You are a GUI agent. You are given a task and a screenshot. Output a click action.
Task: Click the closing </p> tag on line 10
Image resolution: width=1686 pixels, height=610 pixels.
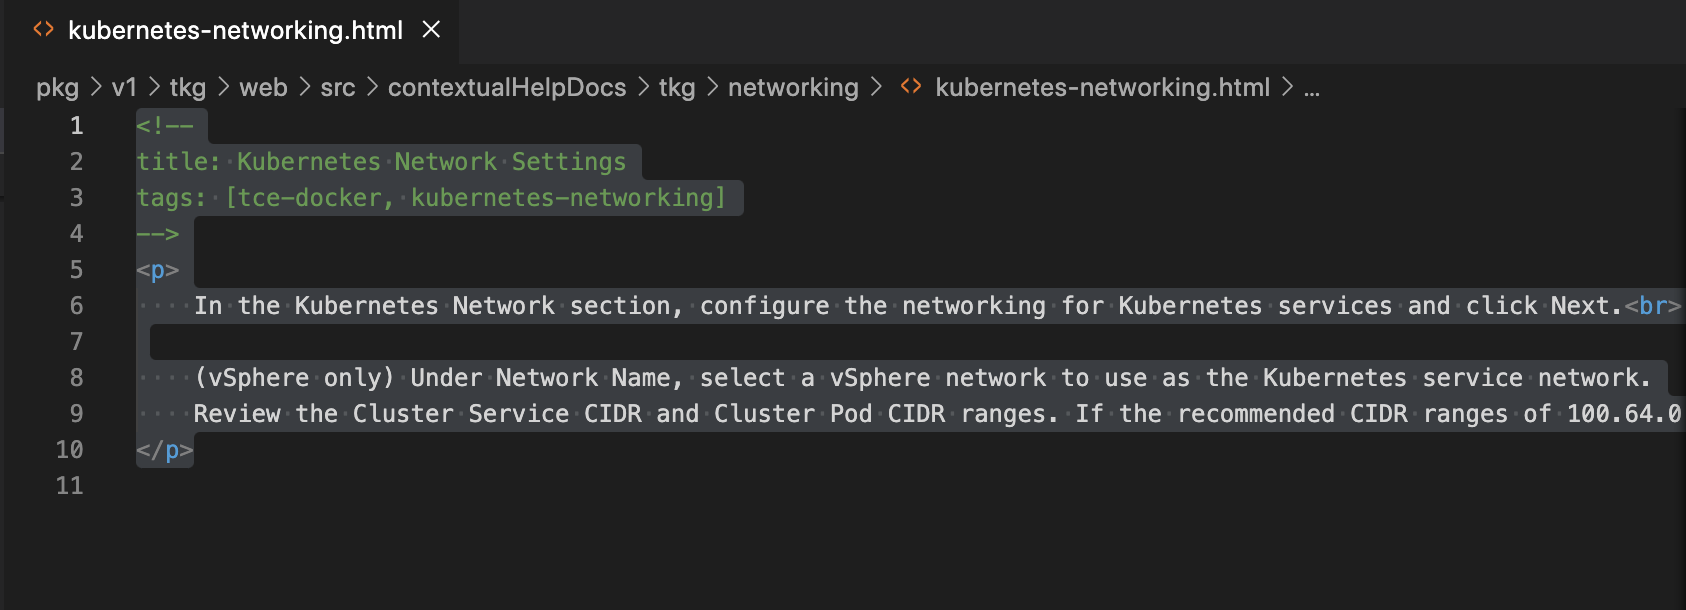coord(164,450)
